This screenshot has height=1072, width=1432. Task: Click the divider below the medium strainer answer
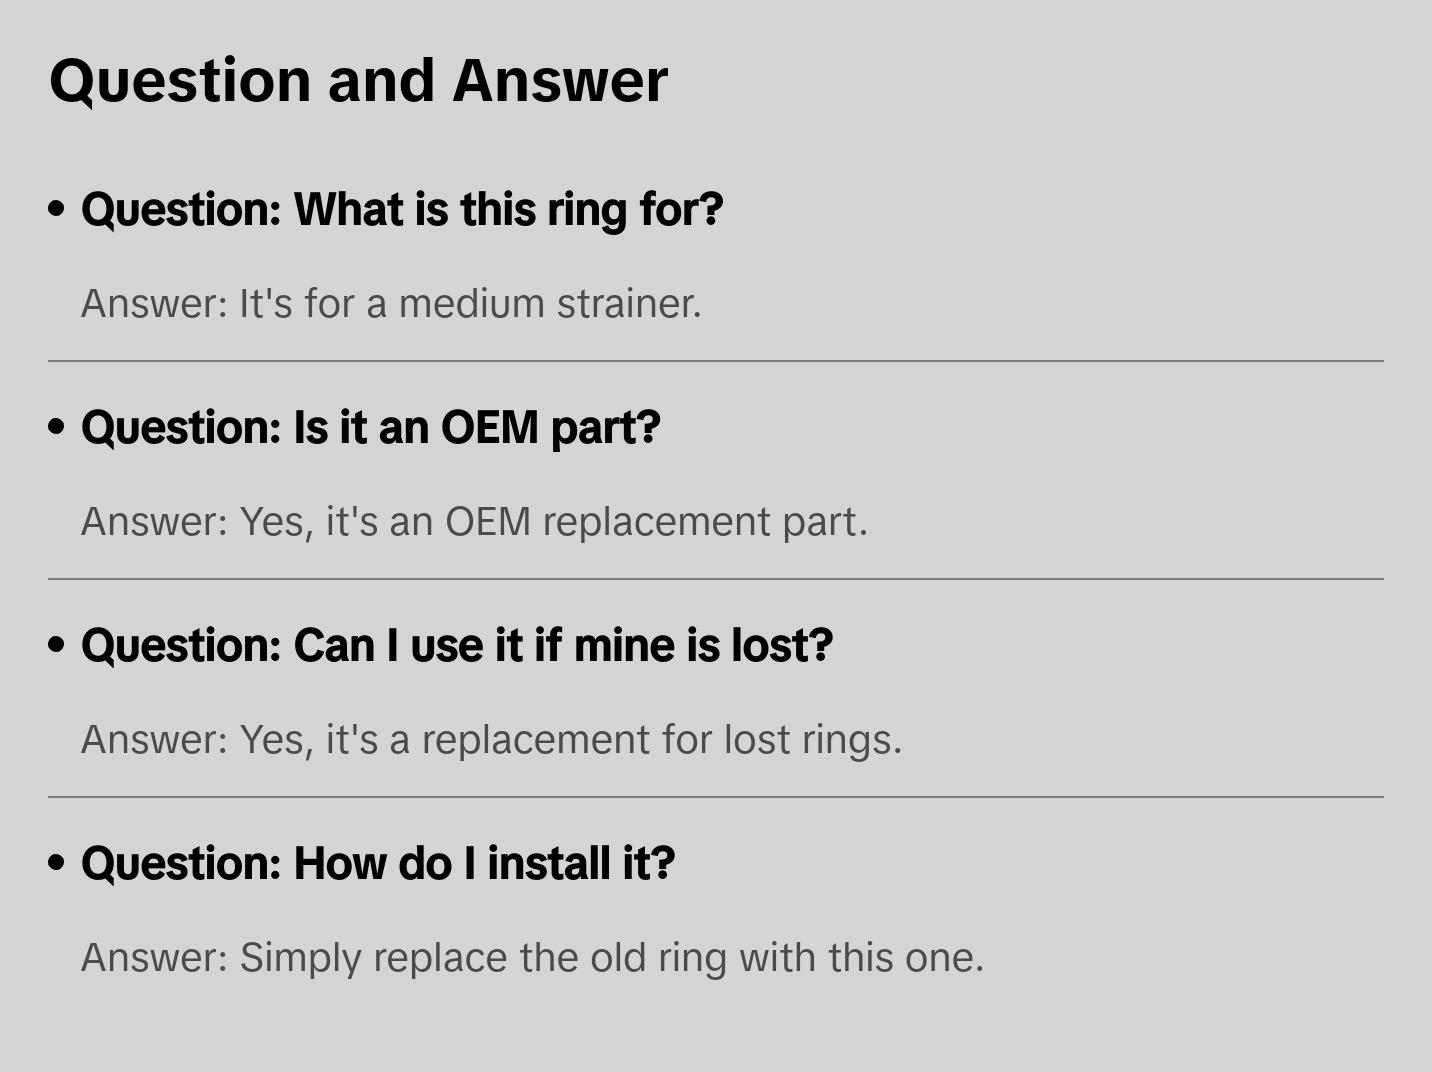[716, 361]
